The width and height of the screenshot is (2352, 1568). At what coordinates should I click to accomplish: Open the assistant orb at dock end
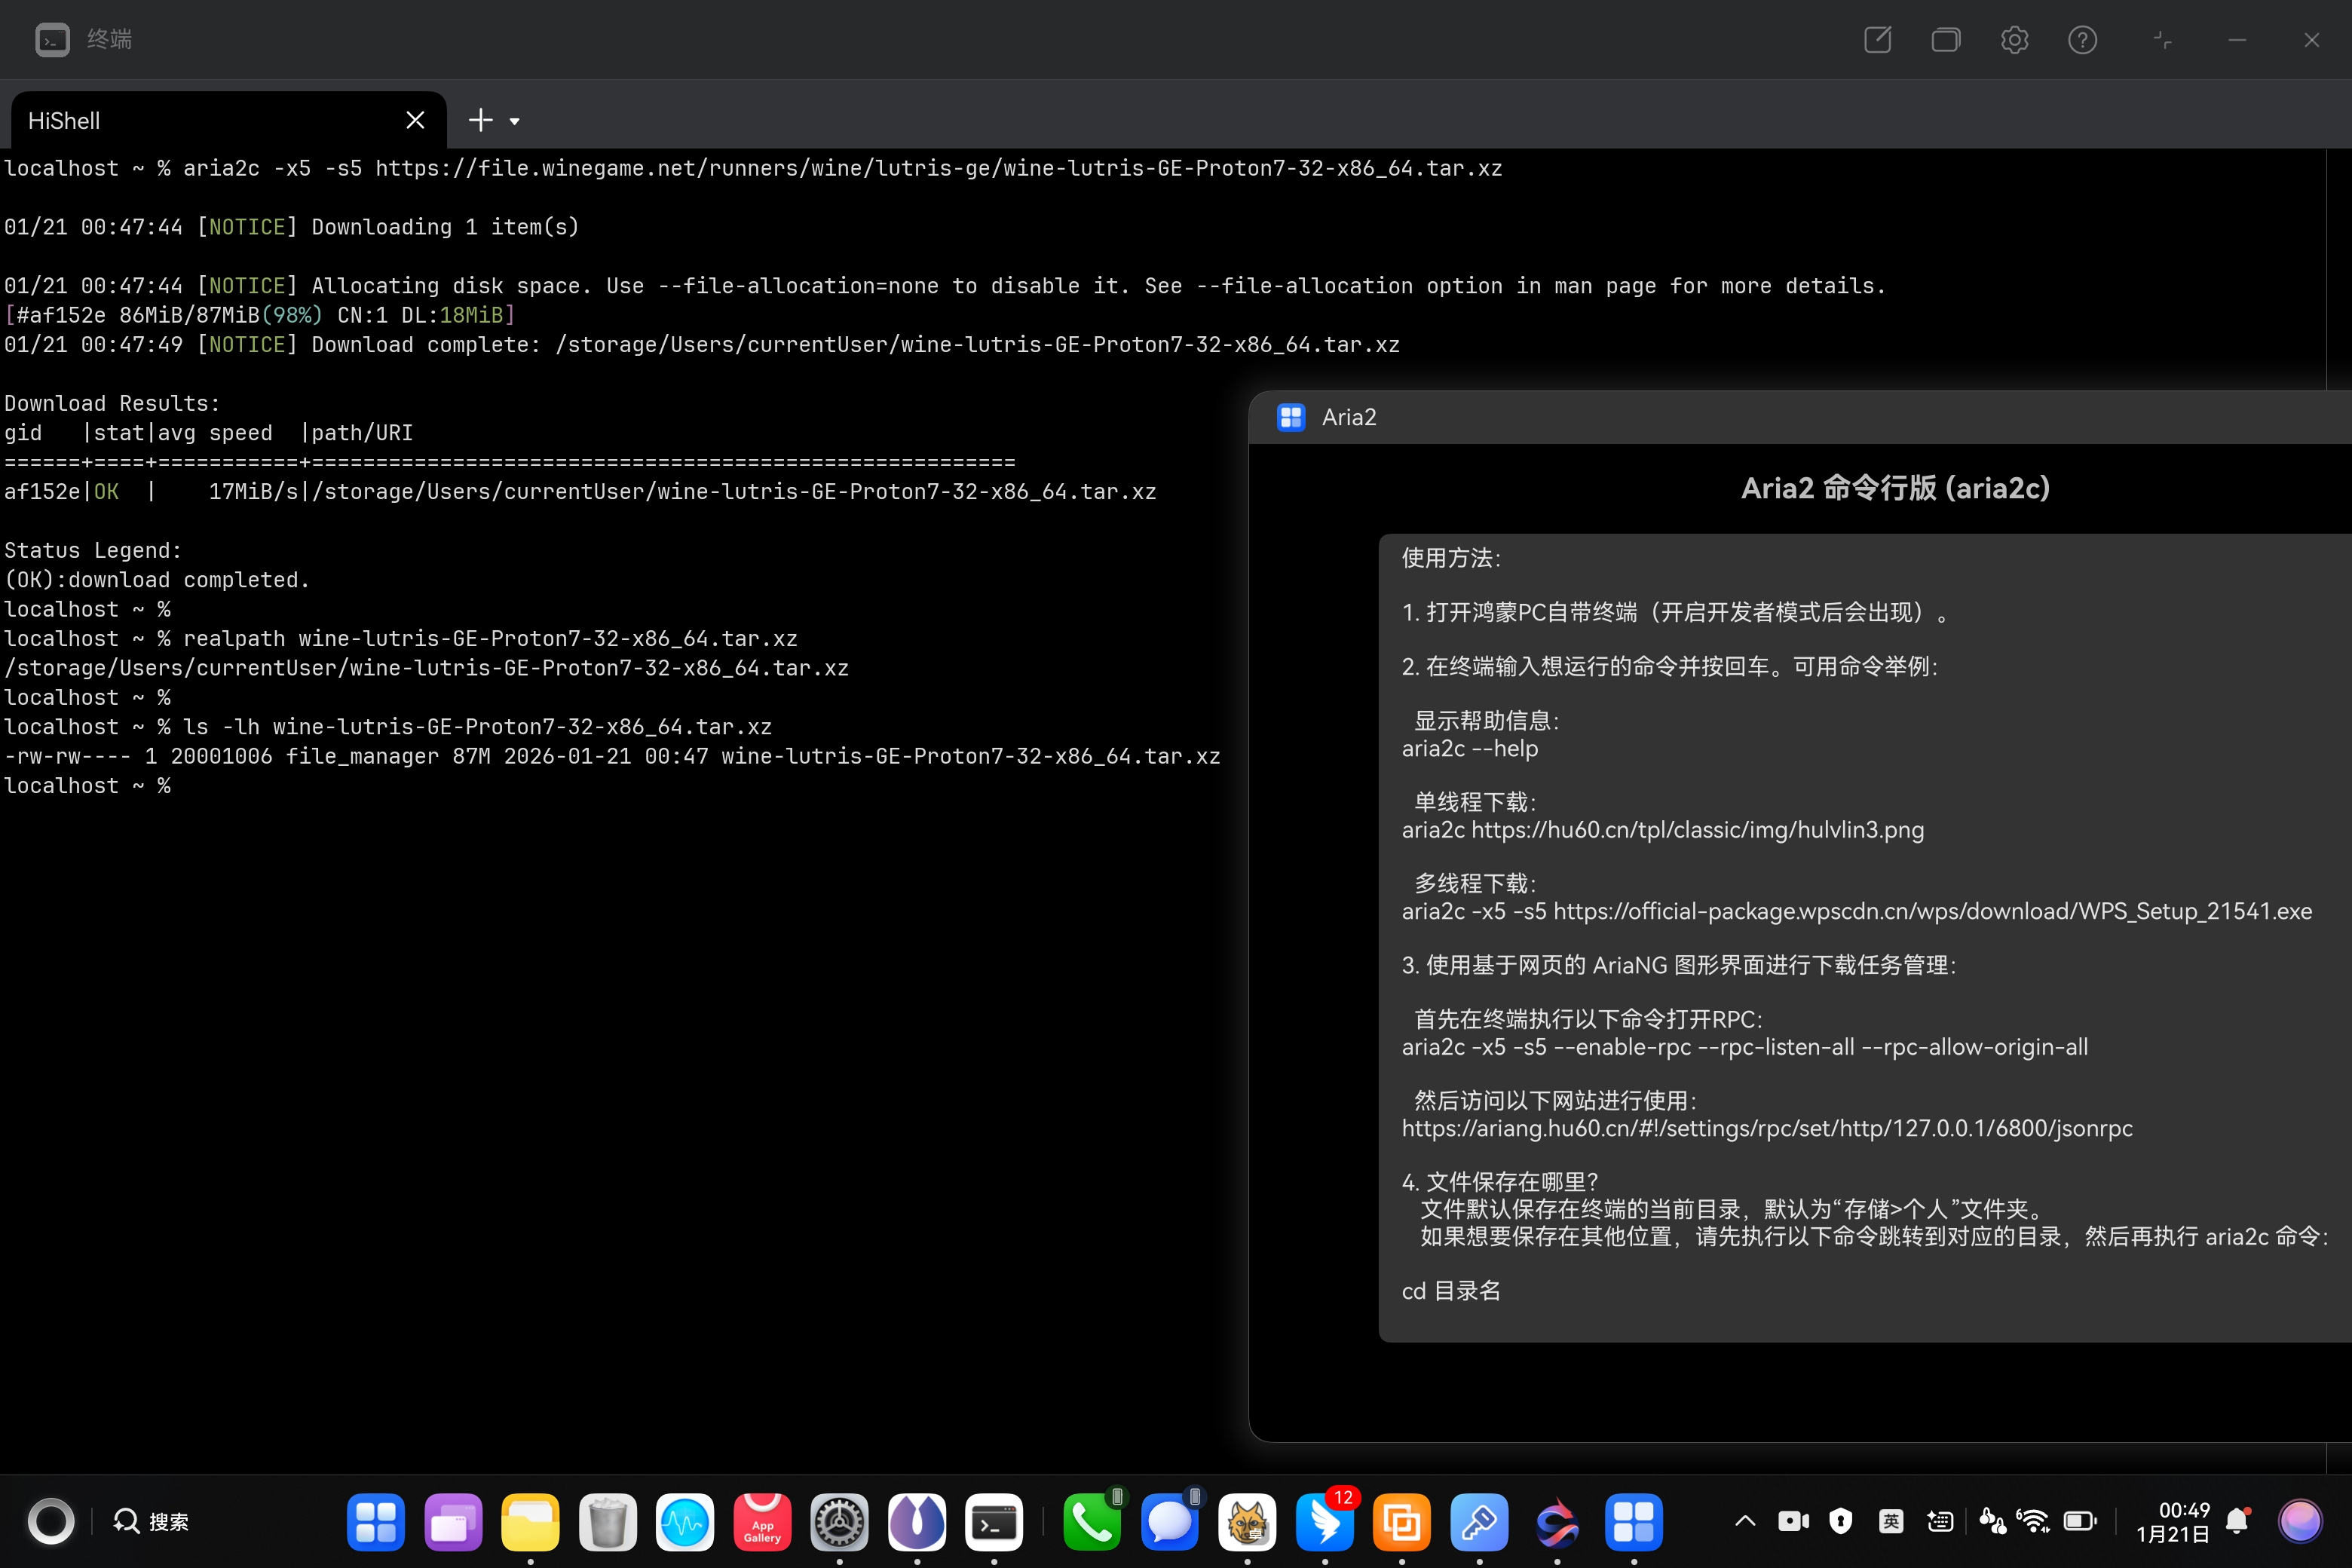pos(2300,1521)
